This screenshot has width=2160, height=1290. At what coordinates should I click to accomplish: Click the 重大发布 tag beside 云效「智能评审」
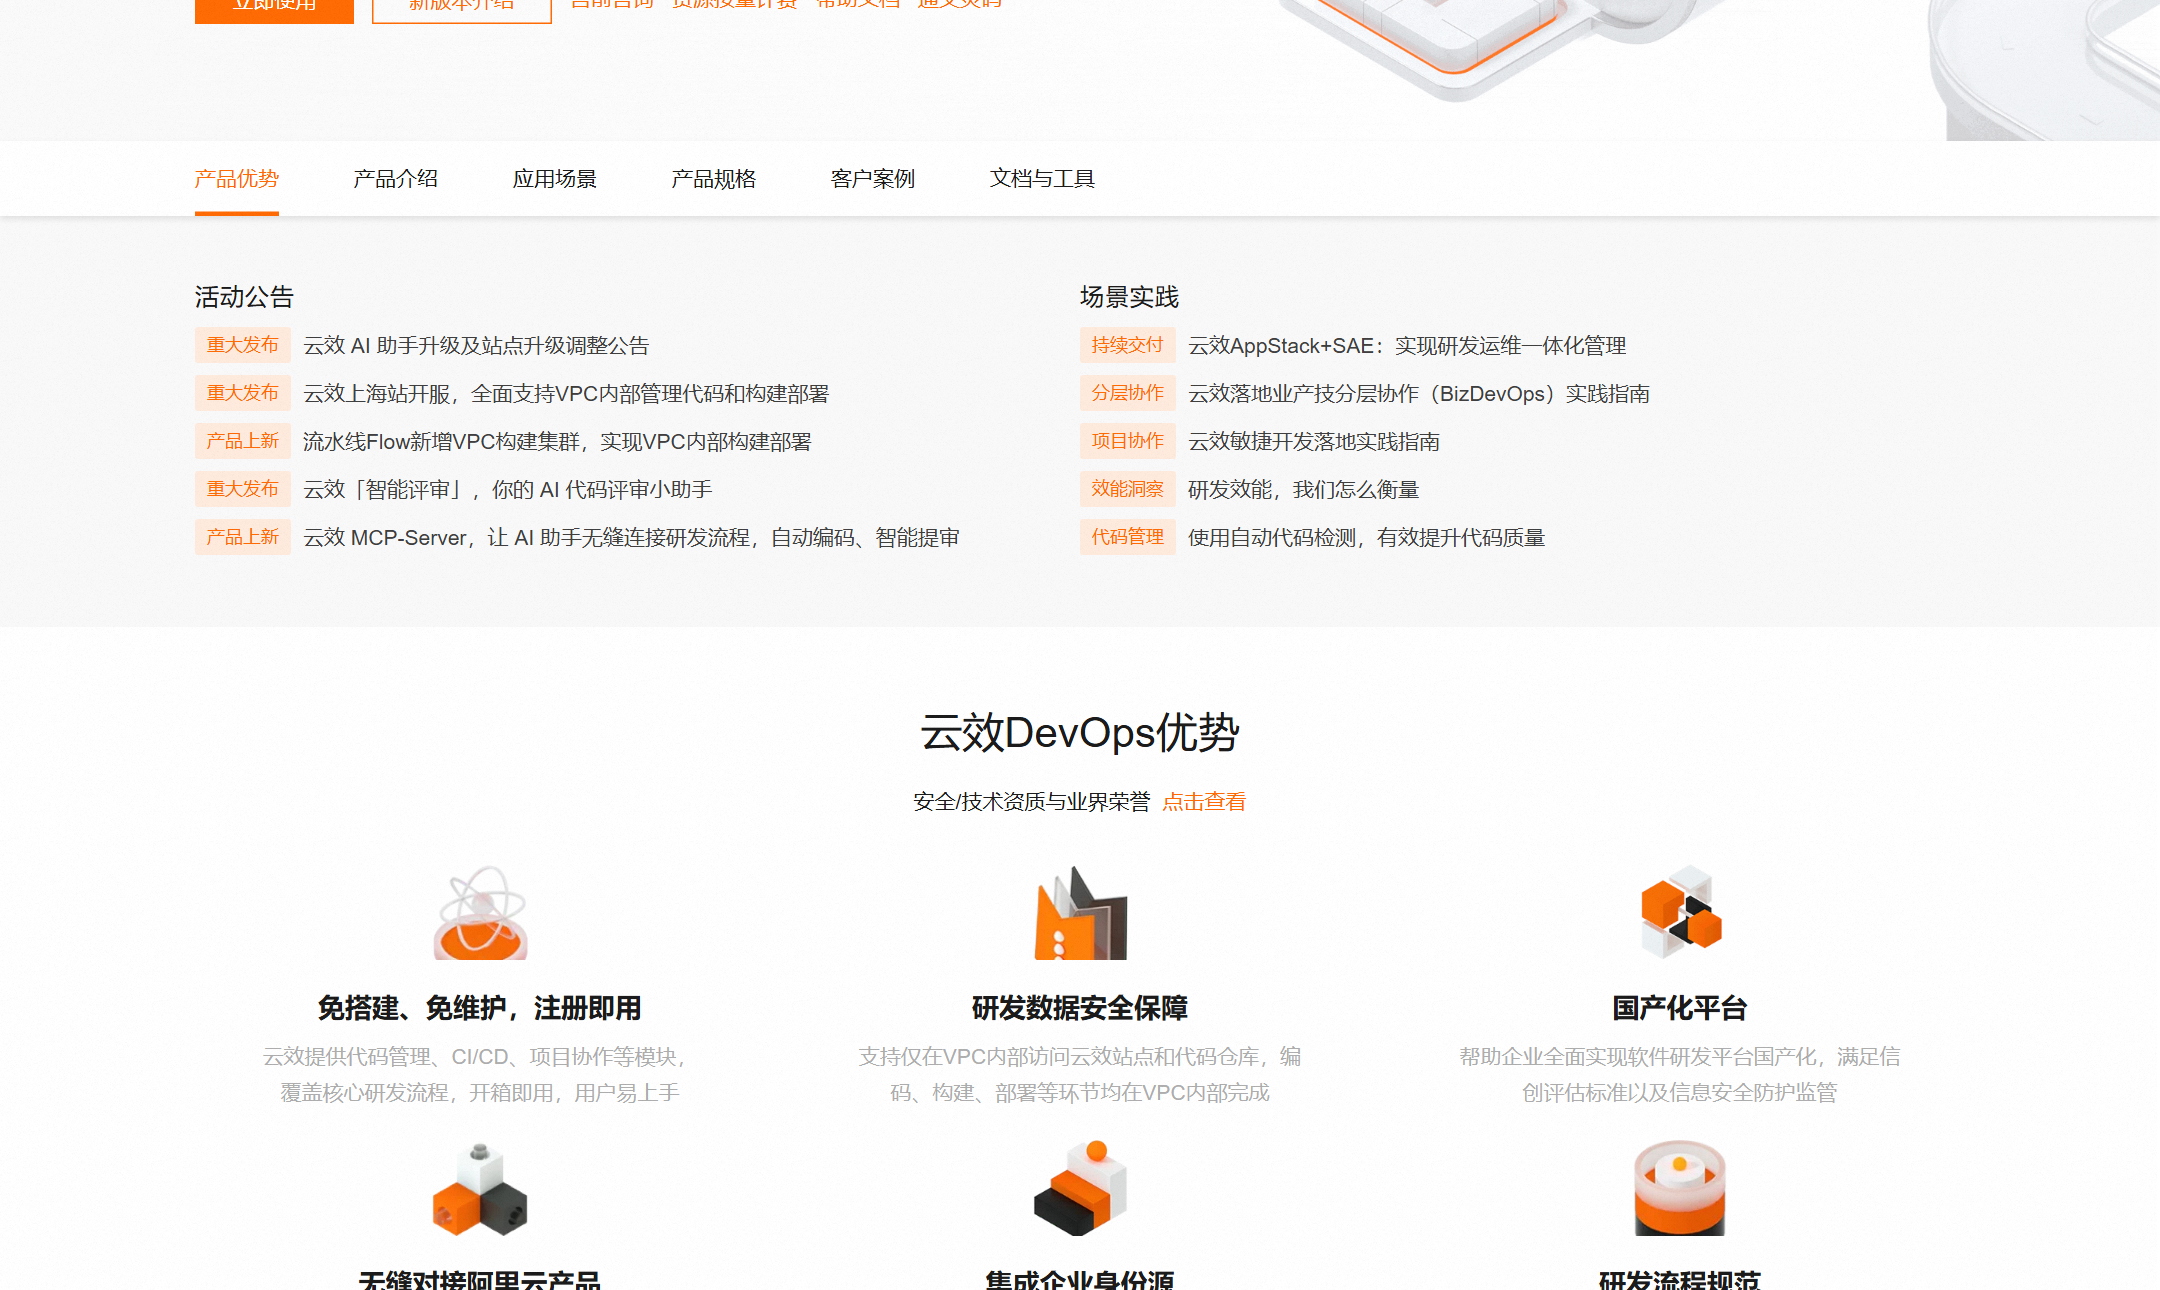[x=243, y=489]
